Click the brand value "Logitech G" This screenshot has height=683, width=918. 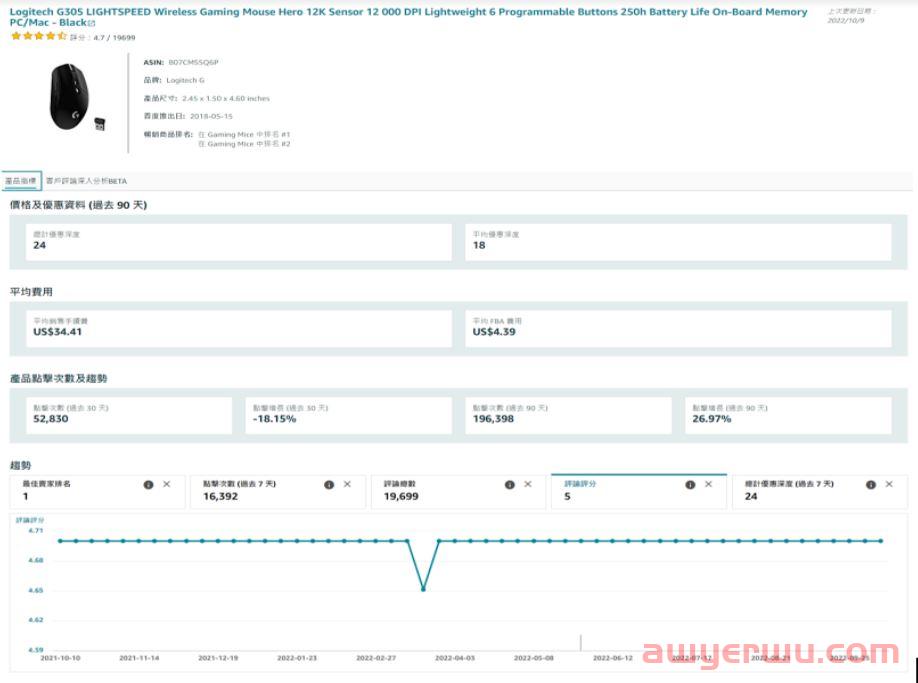185,80
